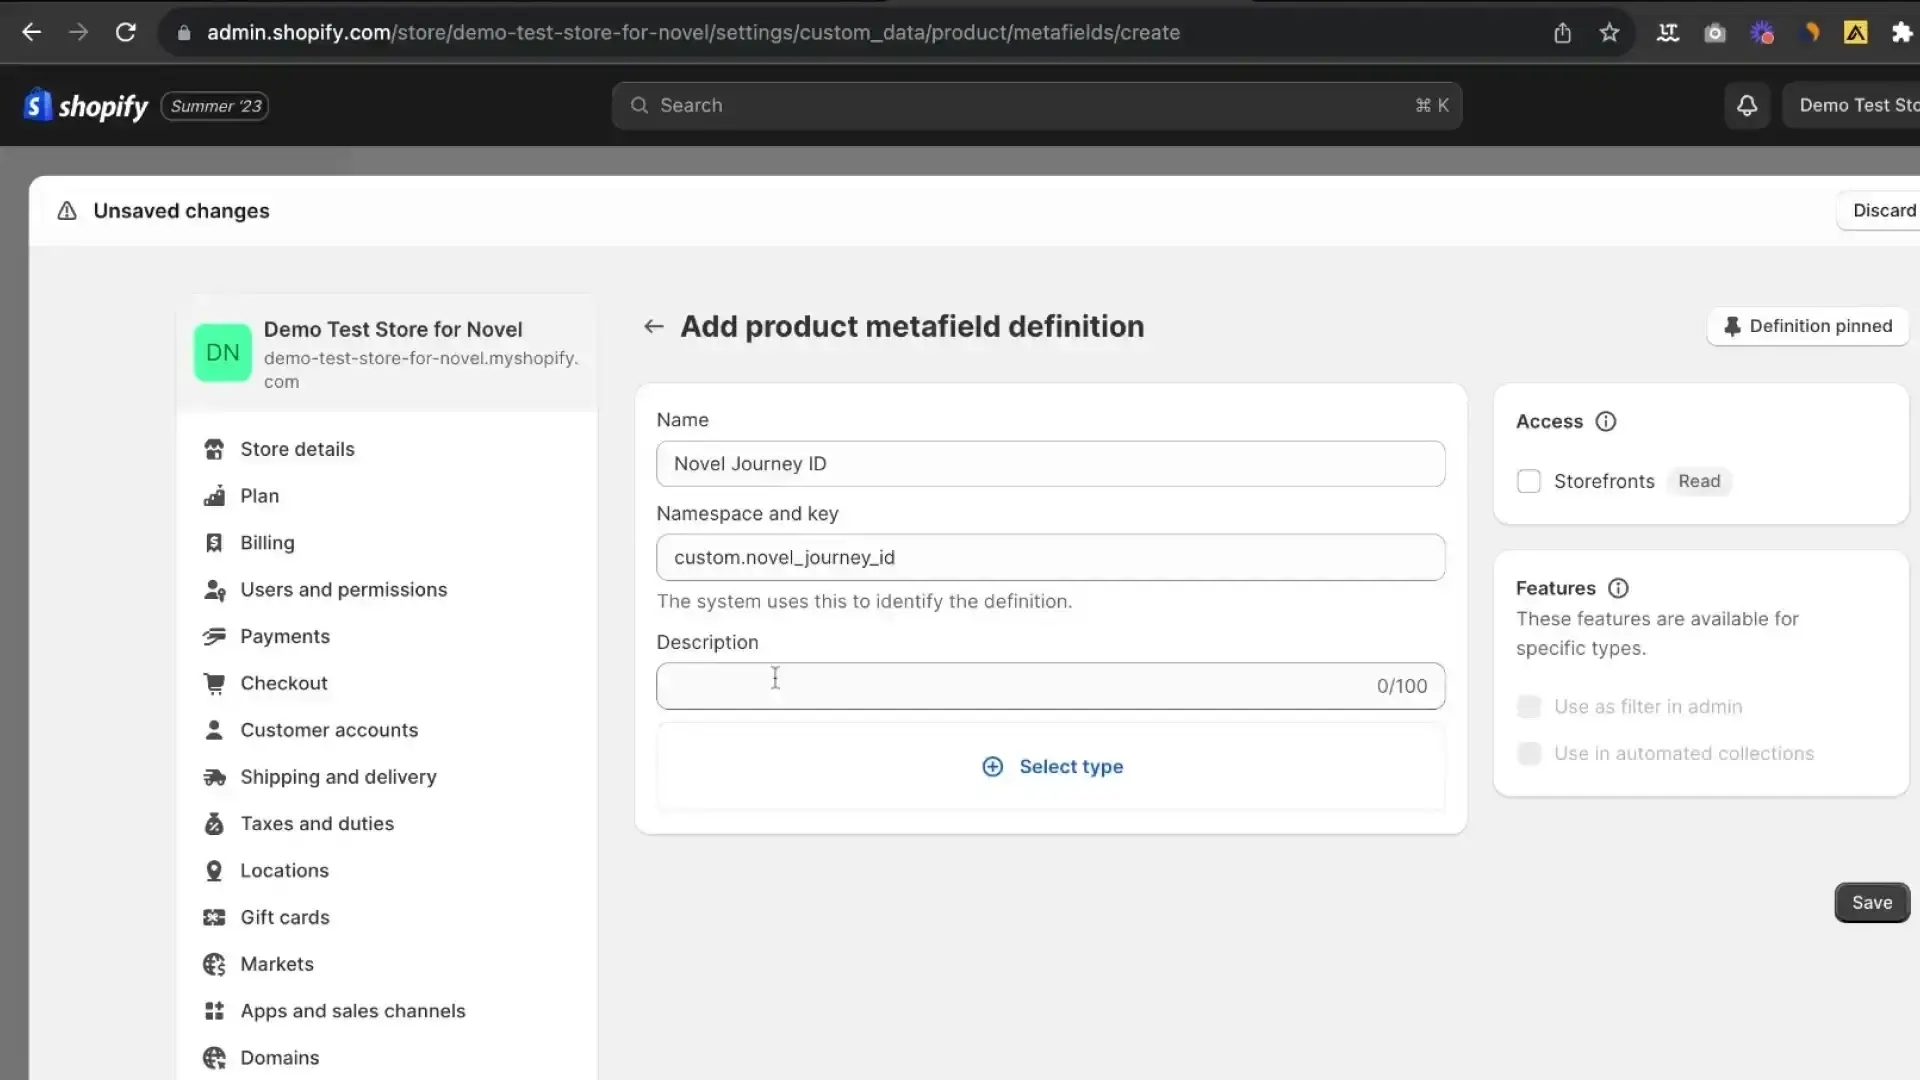Open the browser extensions puzzle icon

tap(1901, 32)
